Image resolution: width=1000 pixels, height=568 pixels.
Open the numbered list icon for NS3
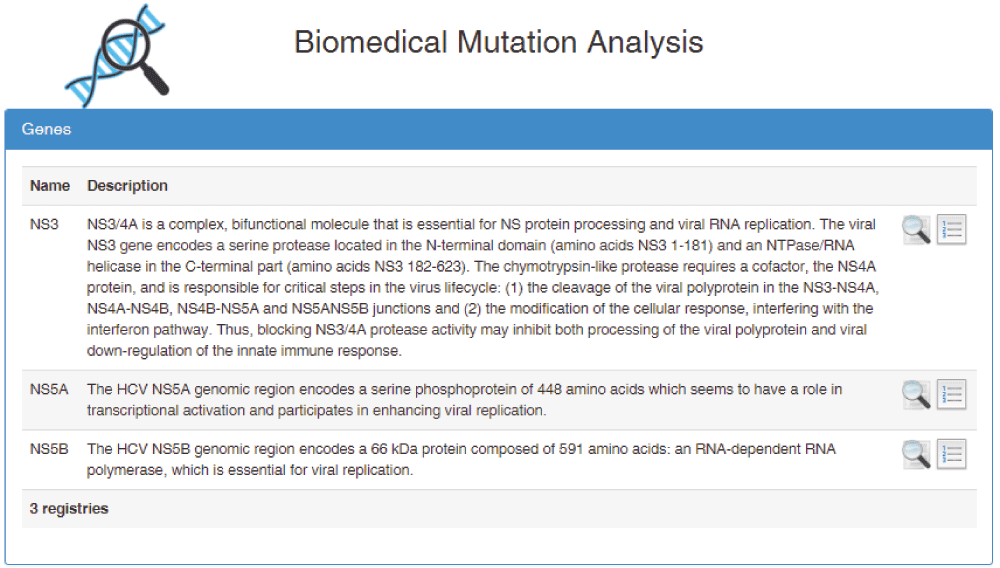(952, 230)
